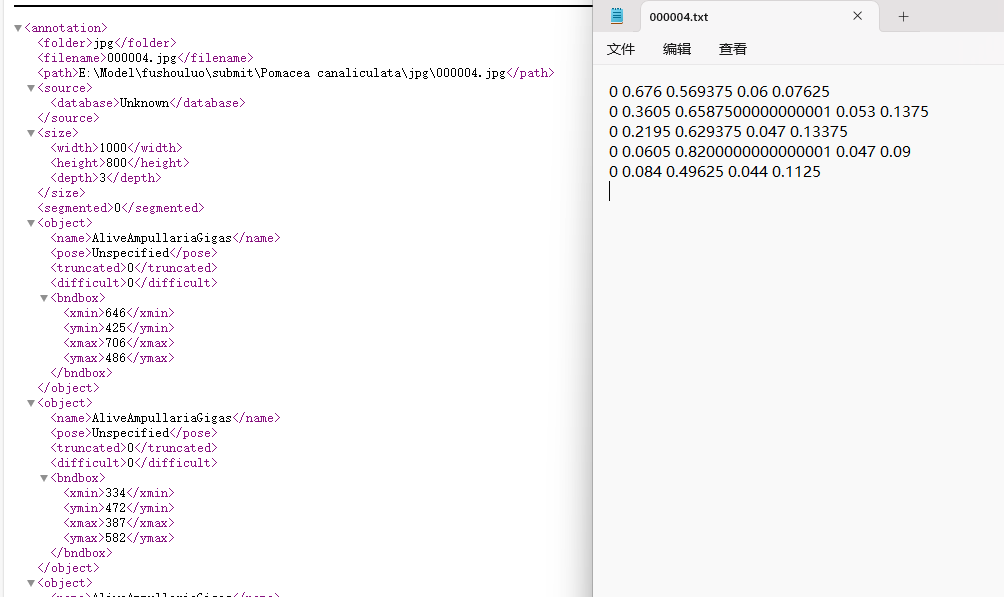Collapse the bndbox under the second object
The image size is (1004, 597).
click(x=44, y=477)
